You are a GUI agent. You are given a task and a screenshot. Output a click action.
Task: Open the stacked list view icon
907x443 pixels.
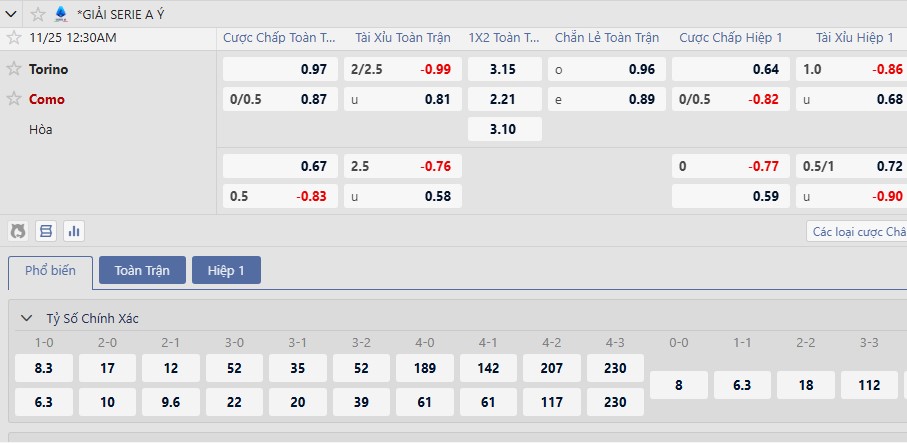coord(46,231)
